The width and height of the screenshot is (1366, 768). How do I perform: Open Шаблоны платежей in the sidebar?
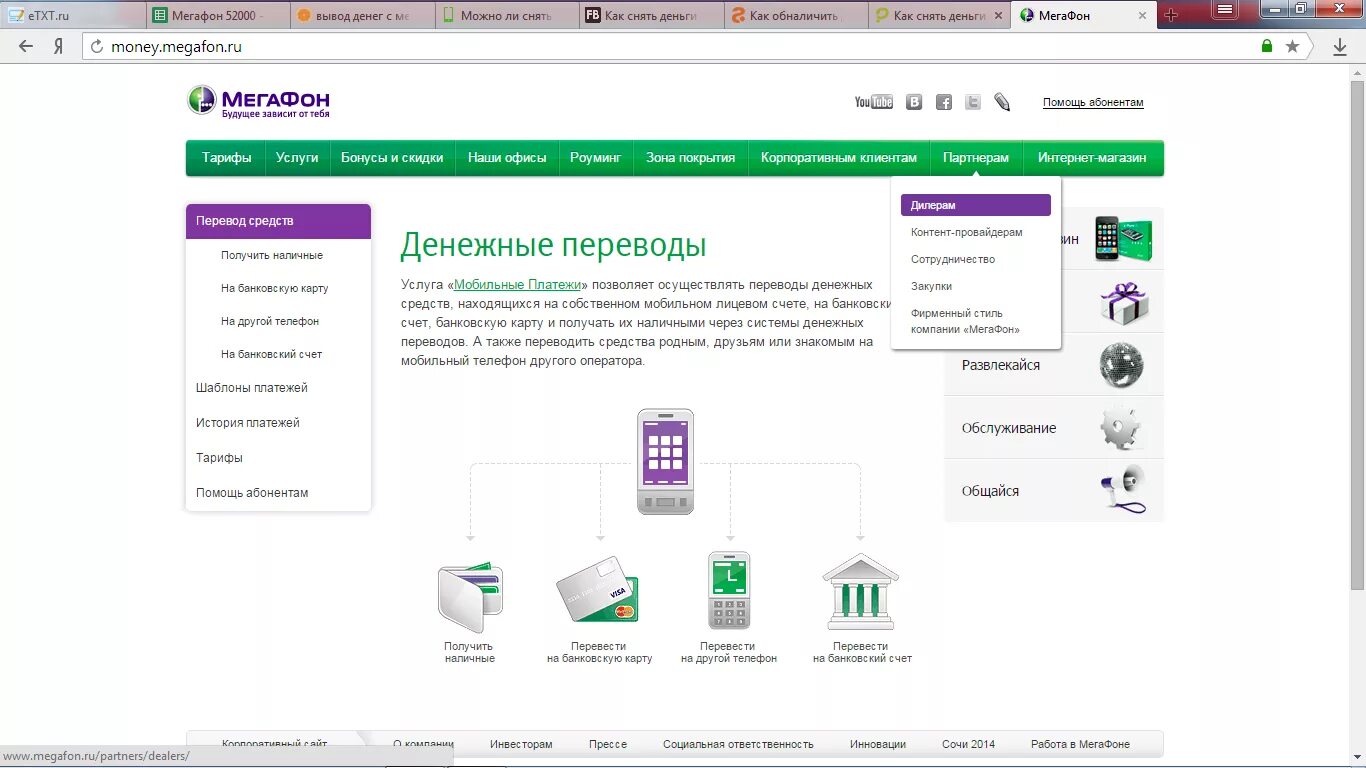pos(252,388)
